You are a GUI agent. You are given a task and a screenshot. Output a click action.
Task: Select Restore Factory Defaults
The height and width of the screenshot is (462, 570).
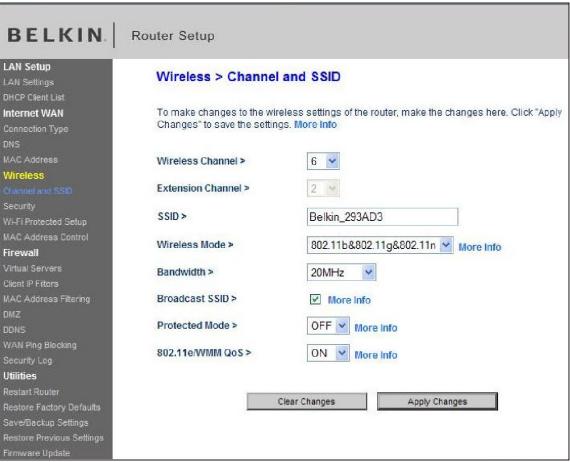[x=52, y=407]
